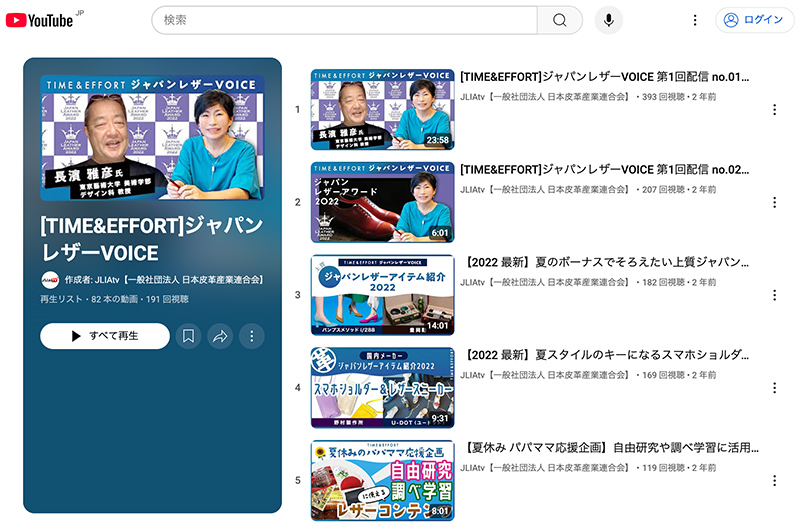Click the 119 回視聴 view count text
Screen dimensions: 800x530
click(x=663, y=468)
